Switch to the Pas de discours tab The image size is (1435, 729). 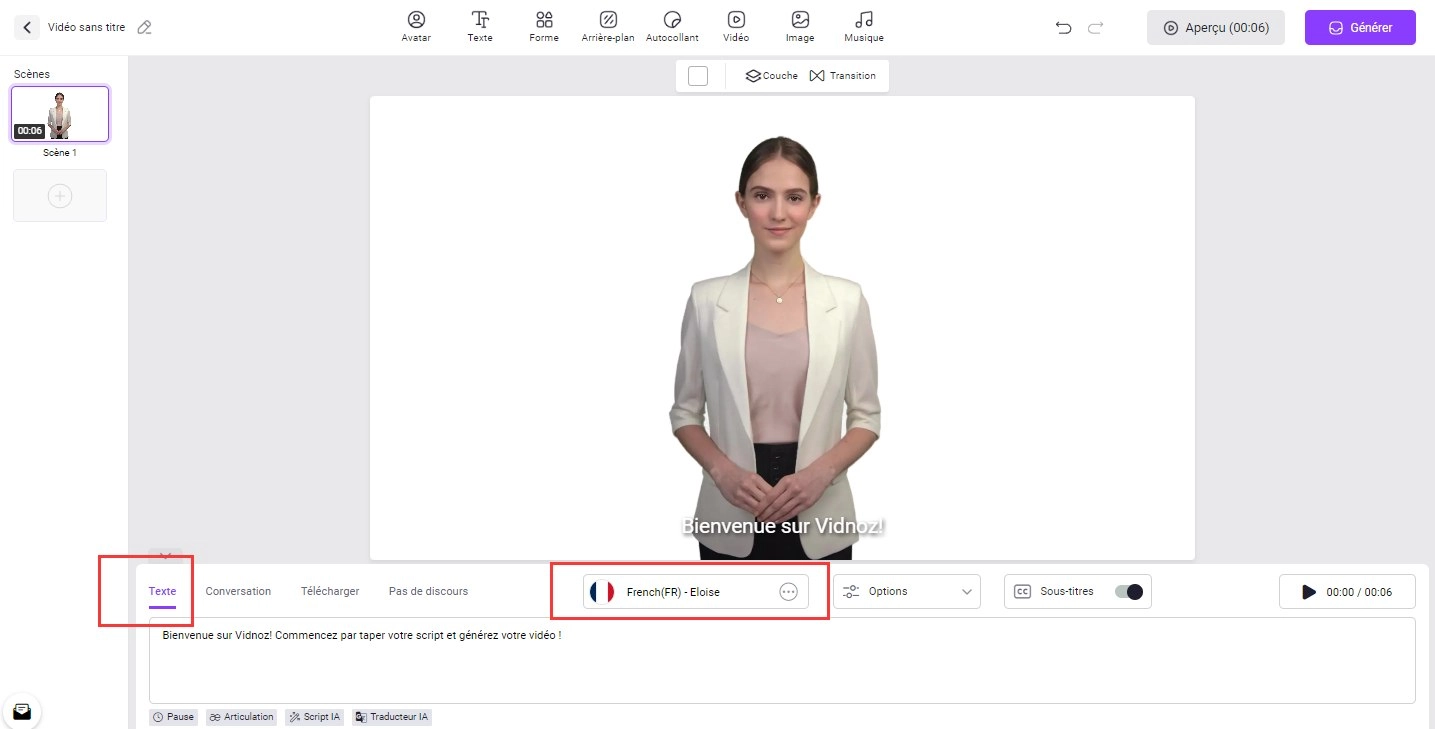pos(428,591)
